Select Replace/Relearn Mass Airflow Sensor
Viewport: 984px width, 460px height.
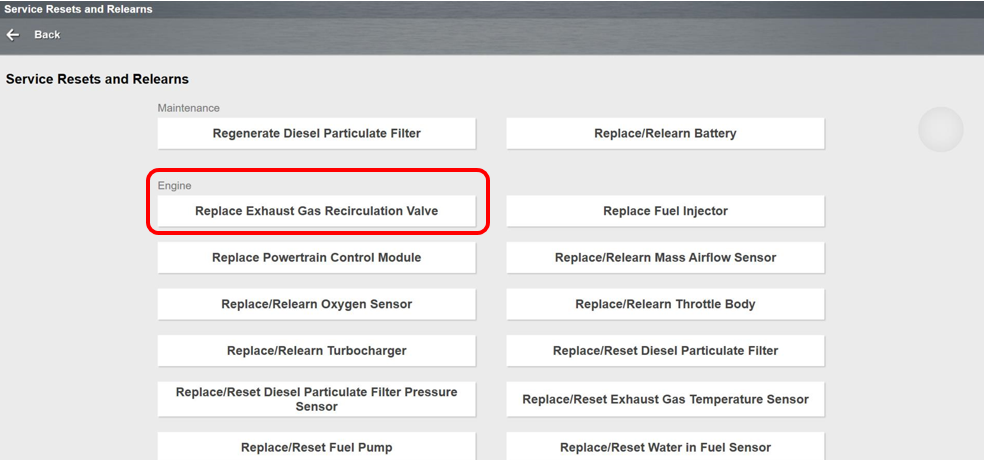coord(665,258)
